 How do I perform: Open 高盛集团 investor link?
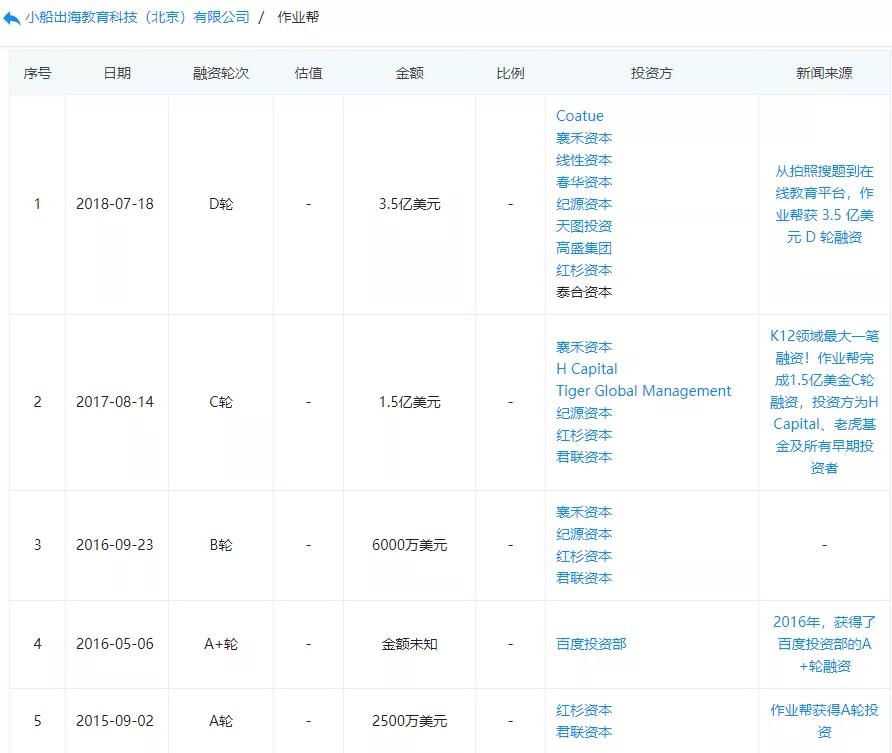click(584, 248)
